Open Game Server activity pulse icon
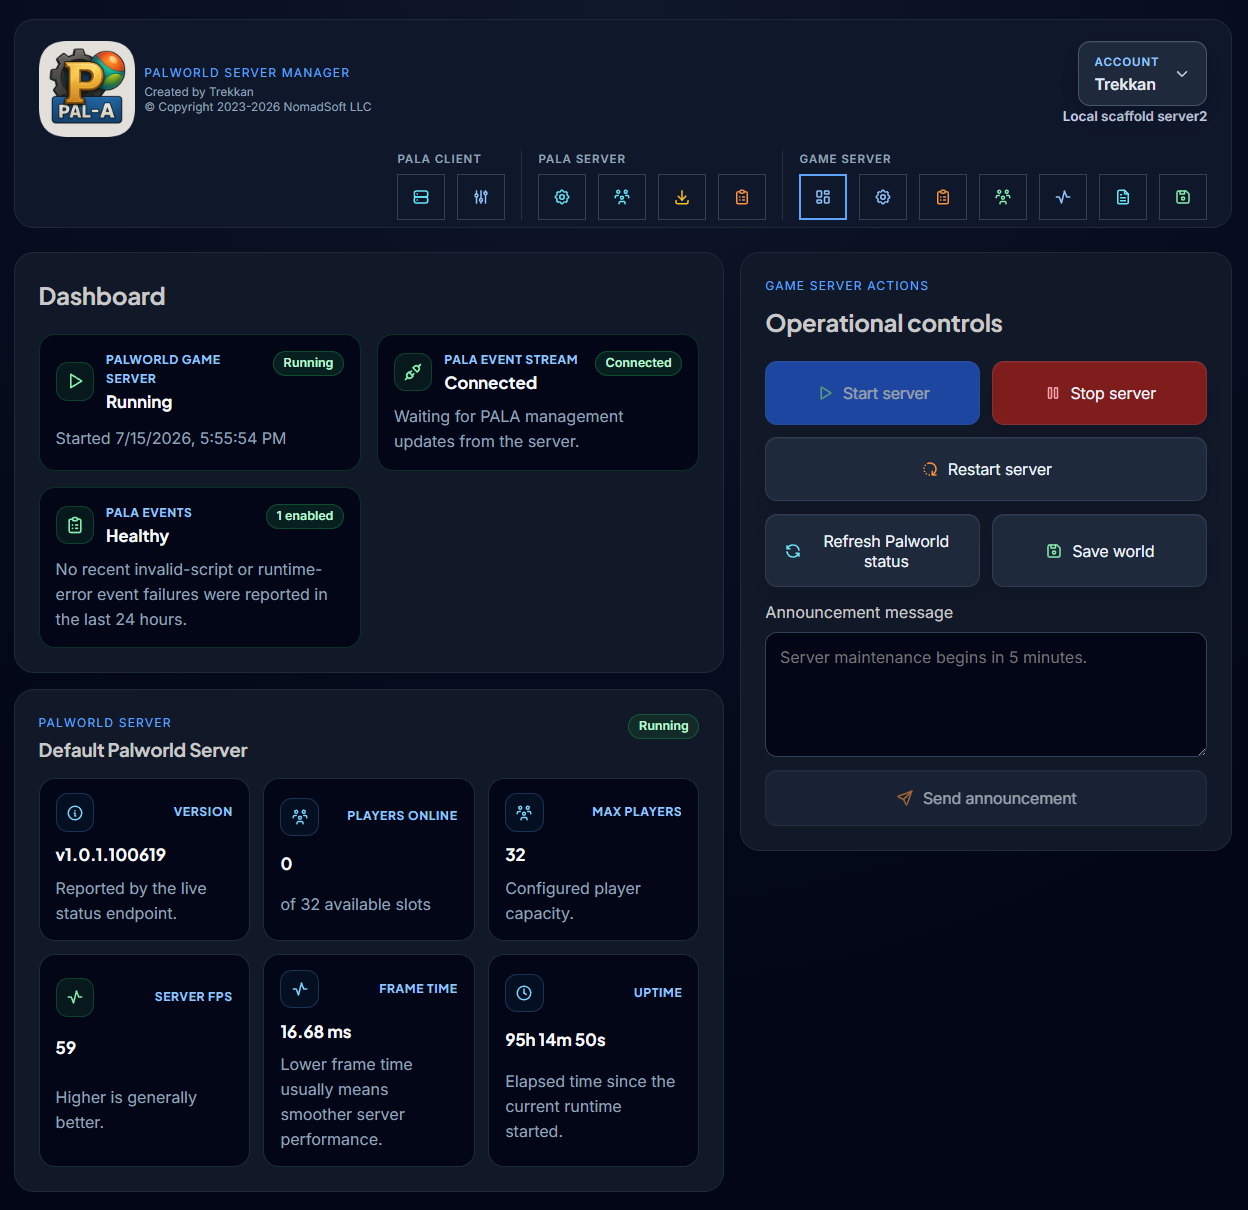The height and width of the screenshot is (1210, 1248). tap(1063, 197)
